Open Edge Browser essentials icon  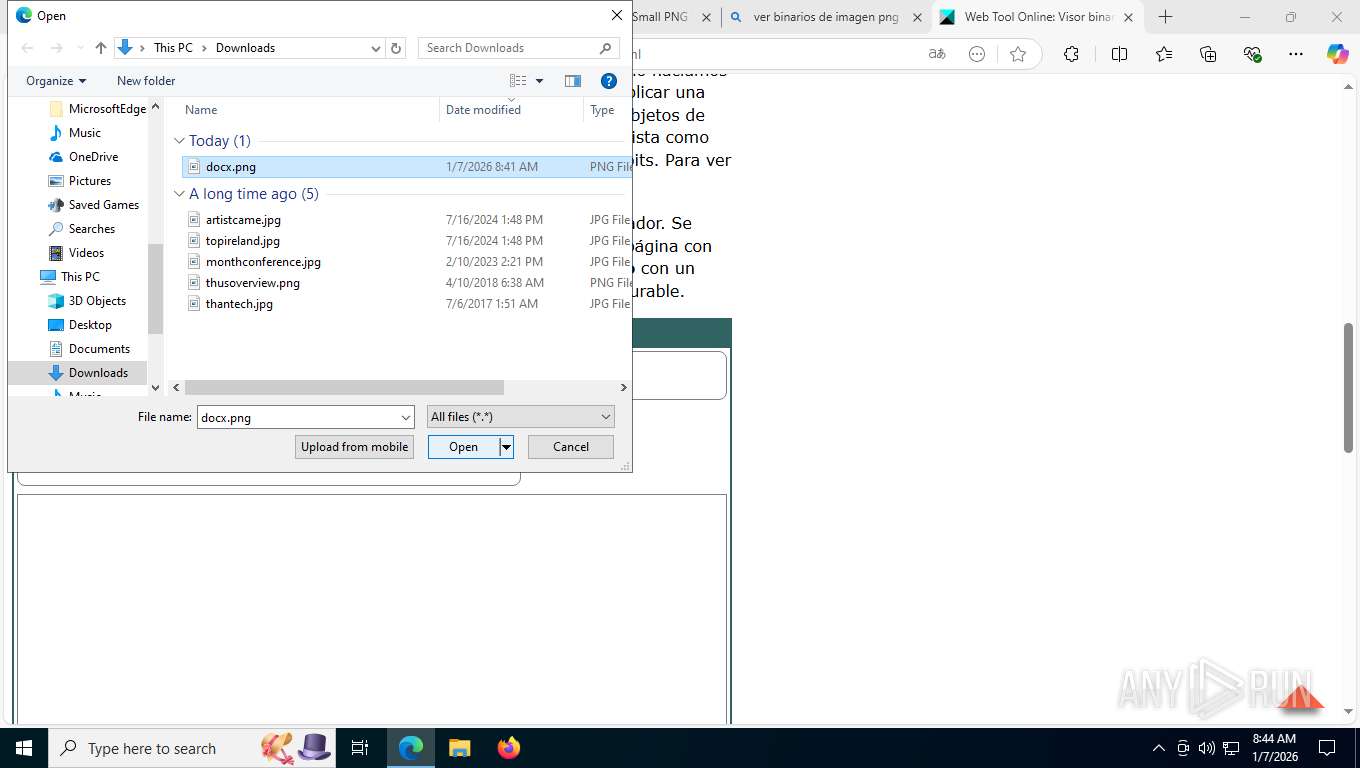(1253, 54)
